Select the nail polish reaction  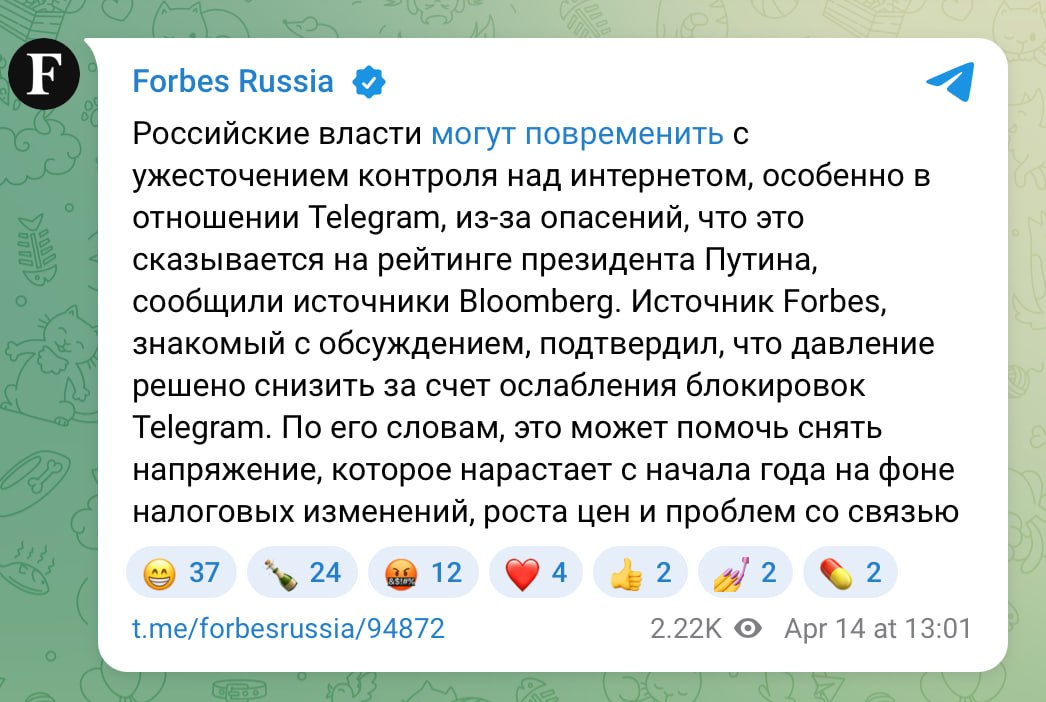tap(745, 572)
